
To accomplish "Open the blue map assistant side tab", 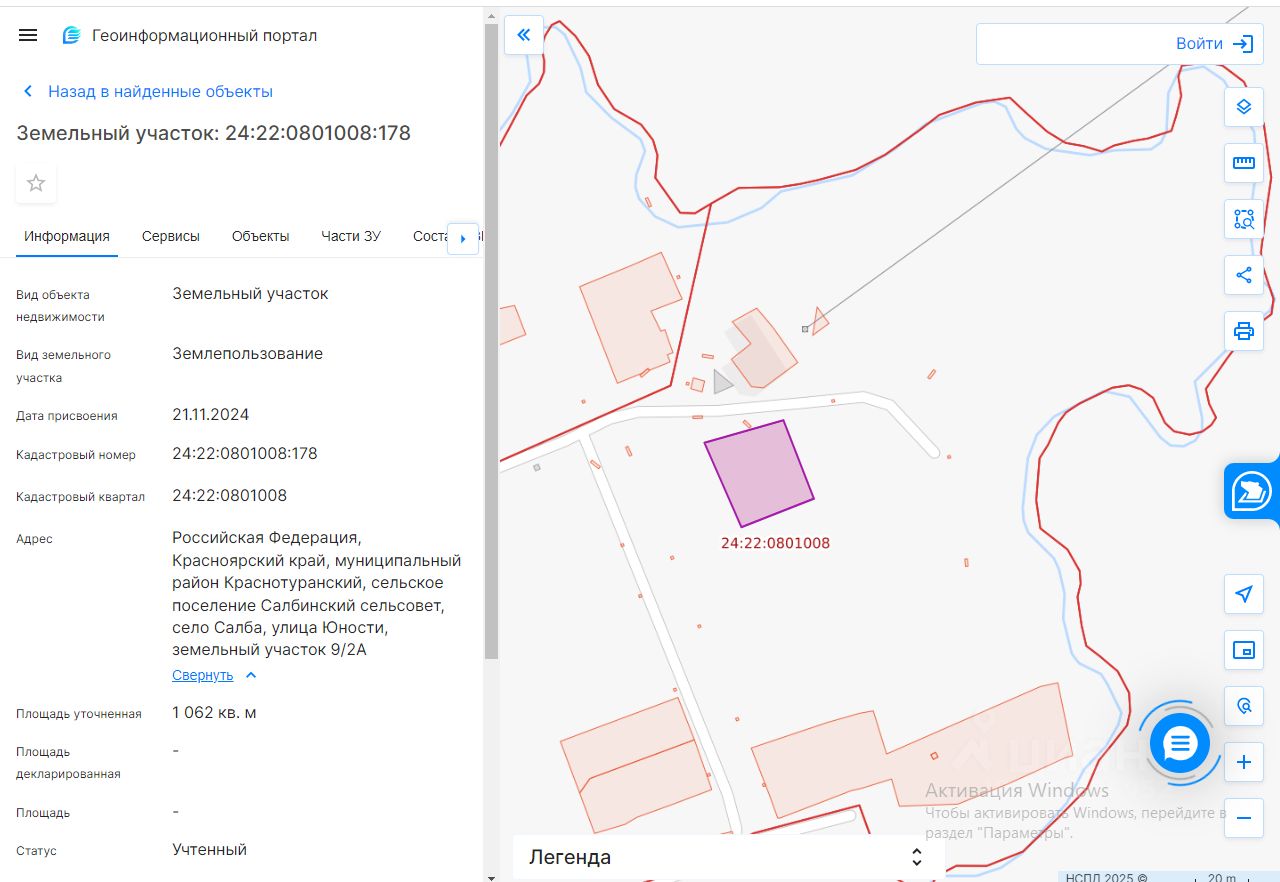I will click(x=1252, y=491).
